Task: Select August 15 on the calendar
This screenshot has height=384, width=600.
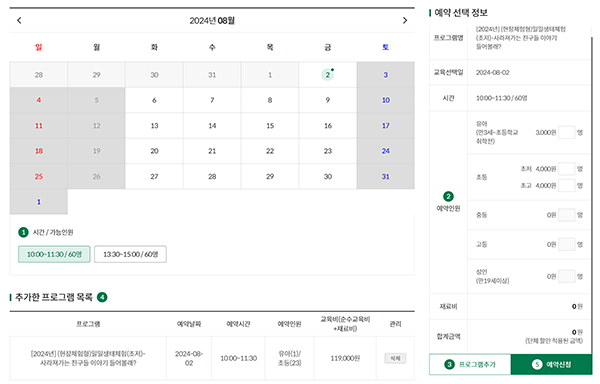Action: click(x=270, y=125)
